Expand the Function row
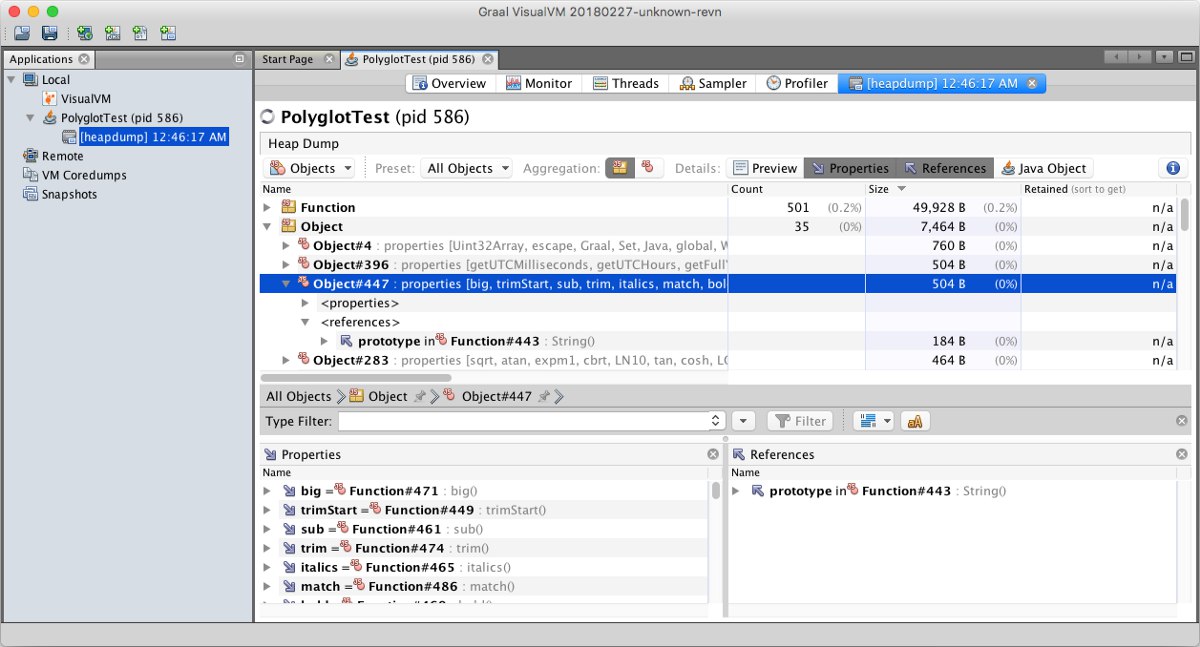Image resolution: width=1200 pixels, height=647 pixels. tap(267, 207)
